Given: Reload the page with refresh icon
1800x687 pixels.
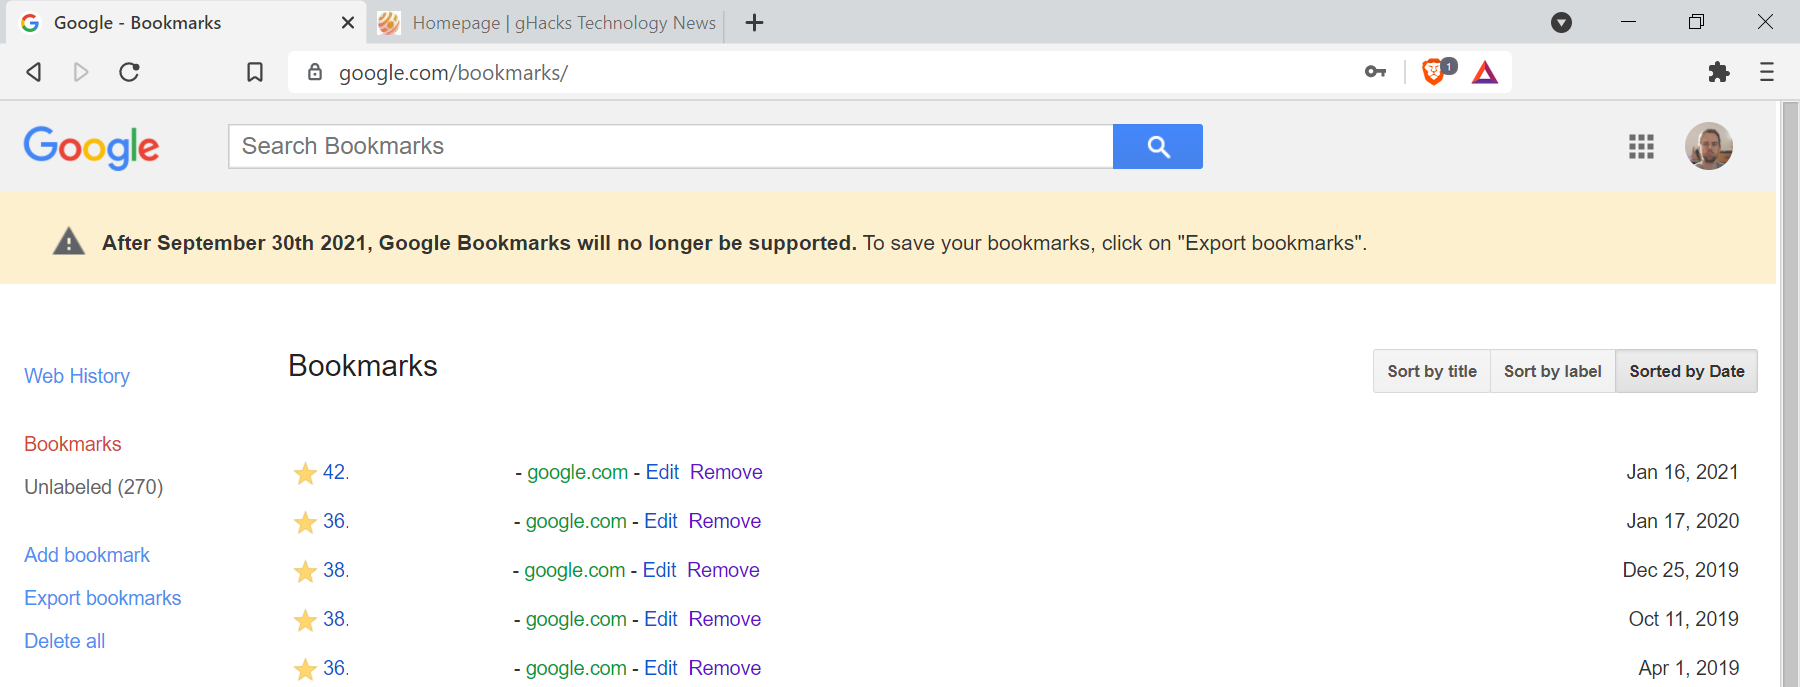Looking at the screenshot, I should click(x=129, y=72).
